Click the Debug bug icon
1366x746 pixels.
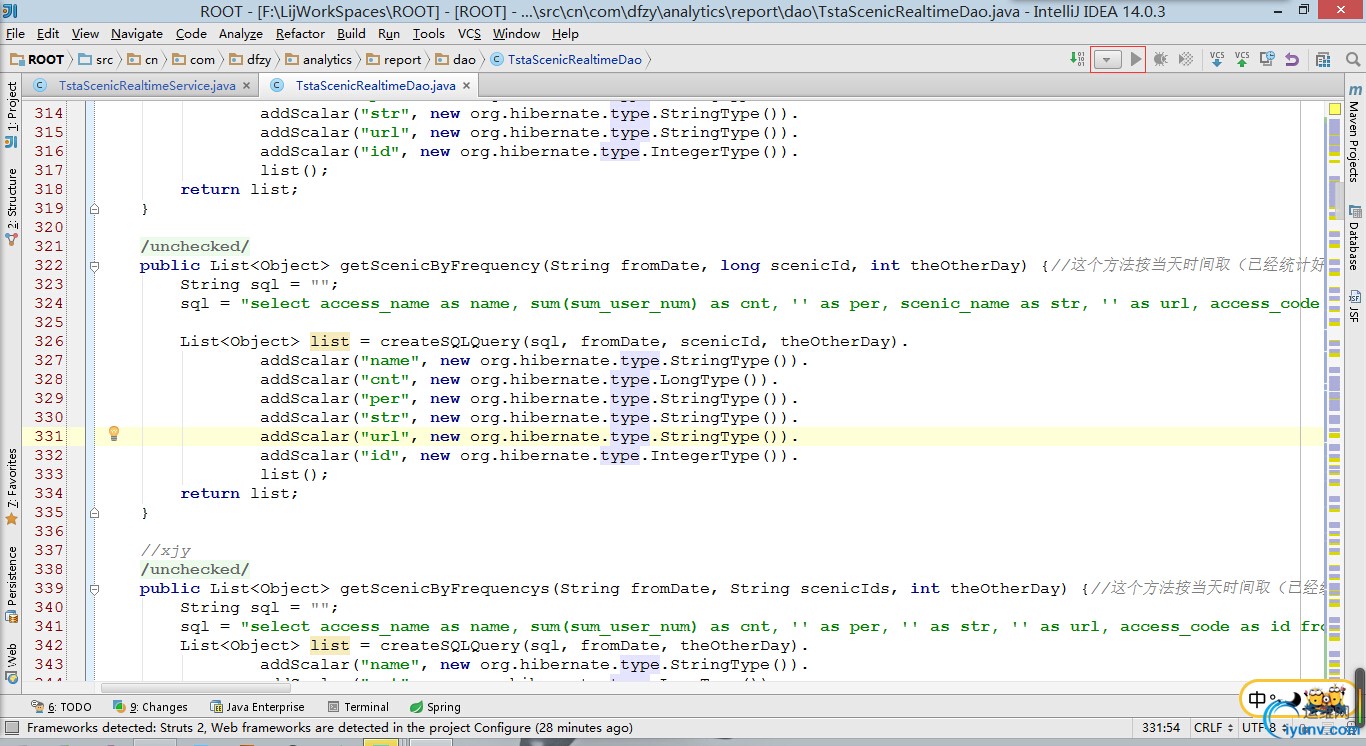[x=1160, y=60]
